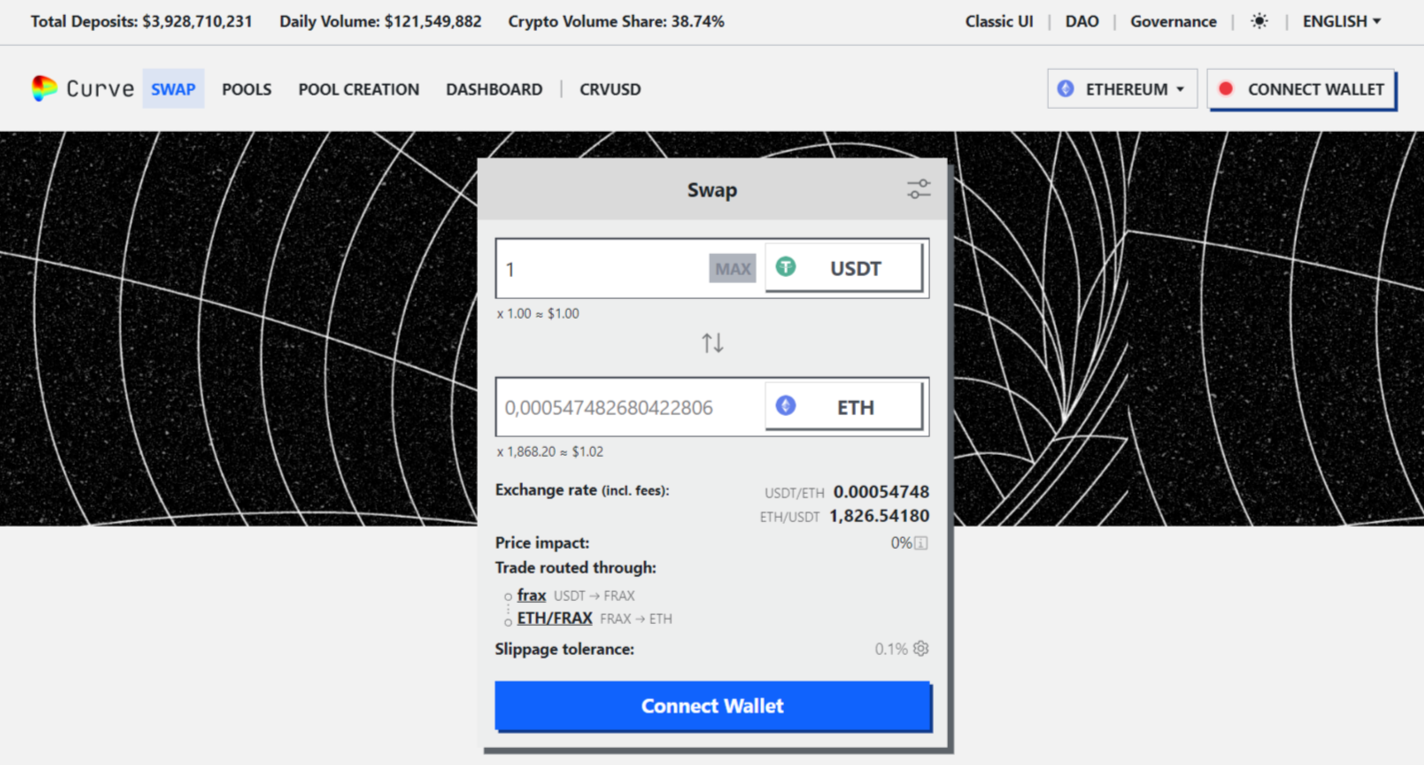The width and height of the screenshot is (1424, 765).
Task: Click the Ethereum icon in the network selector
Action: 1065,88
